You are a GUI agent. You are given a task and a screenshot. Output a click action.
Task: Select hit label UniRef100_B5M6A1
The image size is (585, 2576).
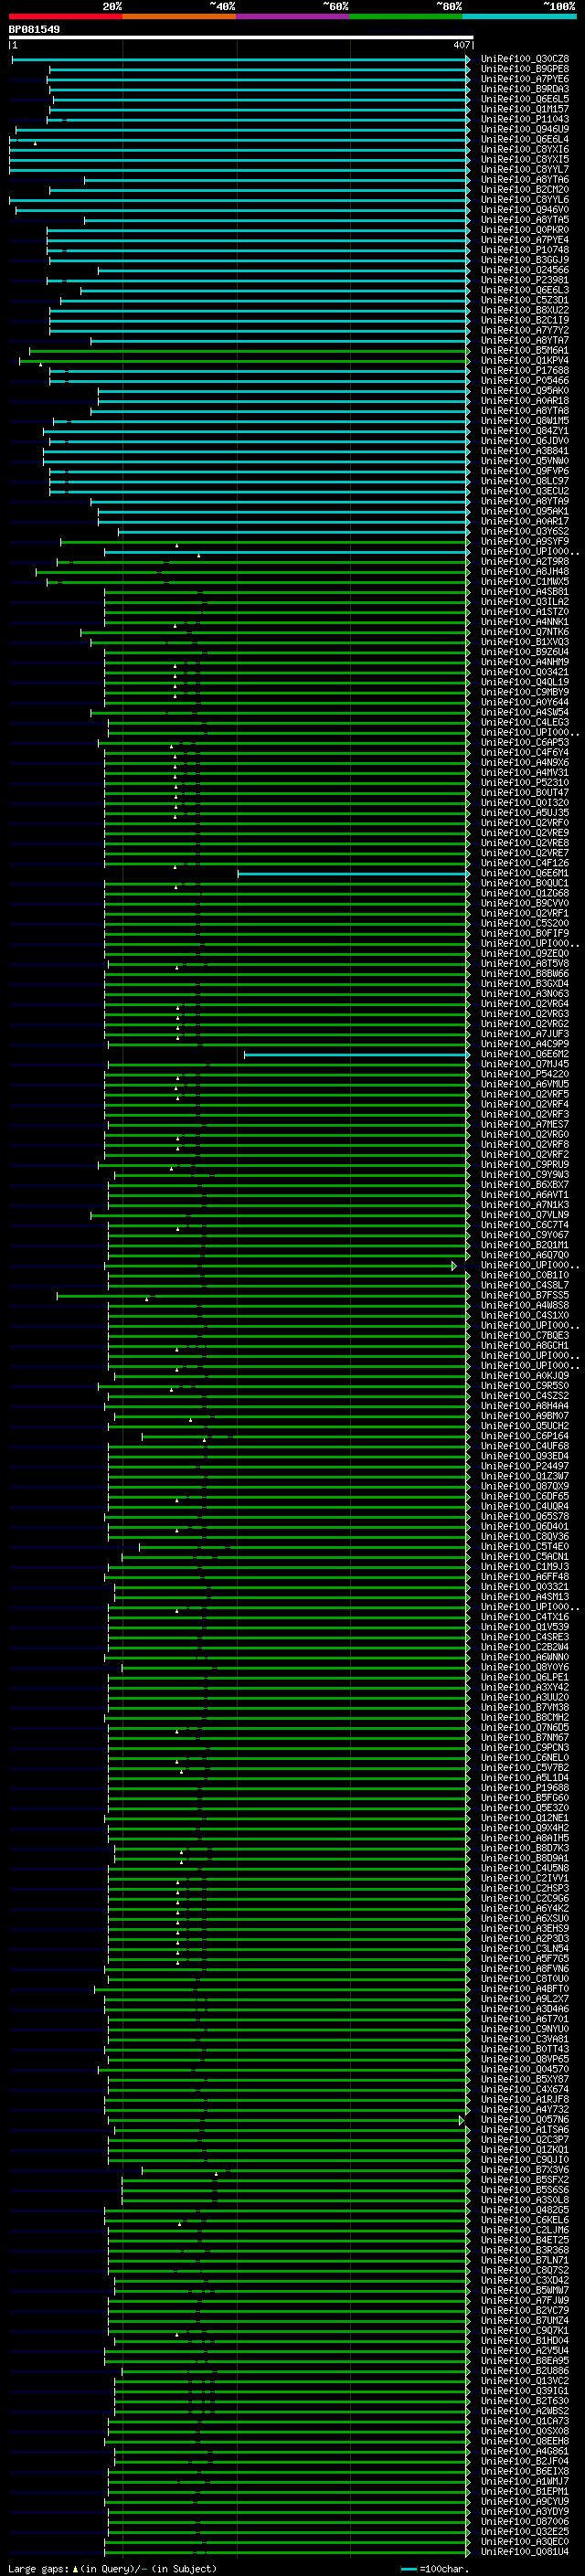(525, 350)
